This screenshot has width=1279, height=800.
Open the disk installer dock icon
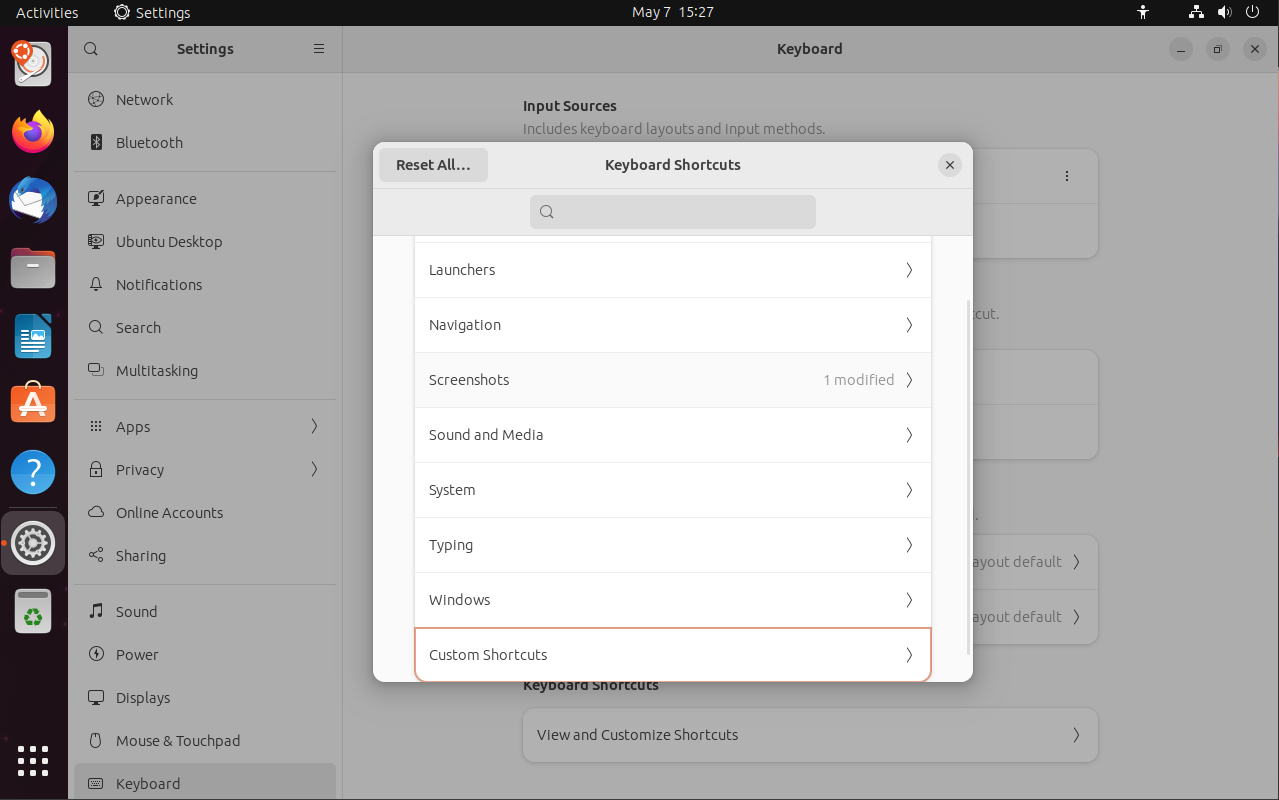point(33,63)
